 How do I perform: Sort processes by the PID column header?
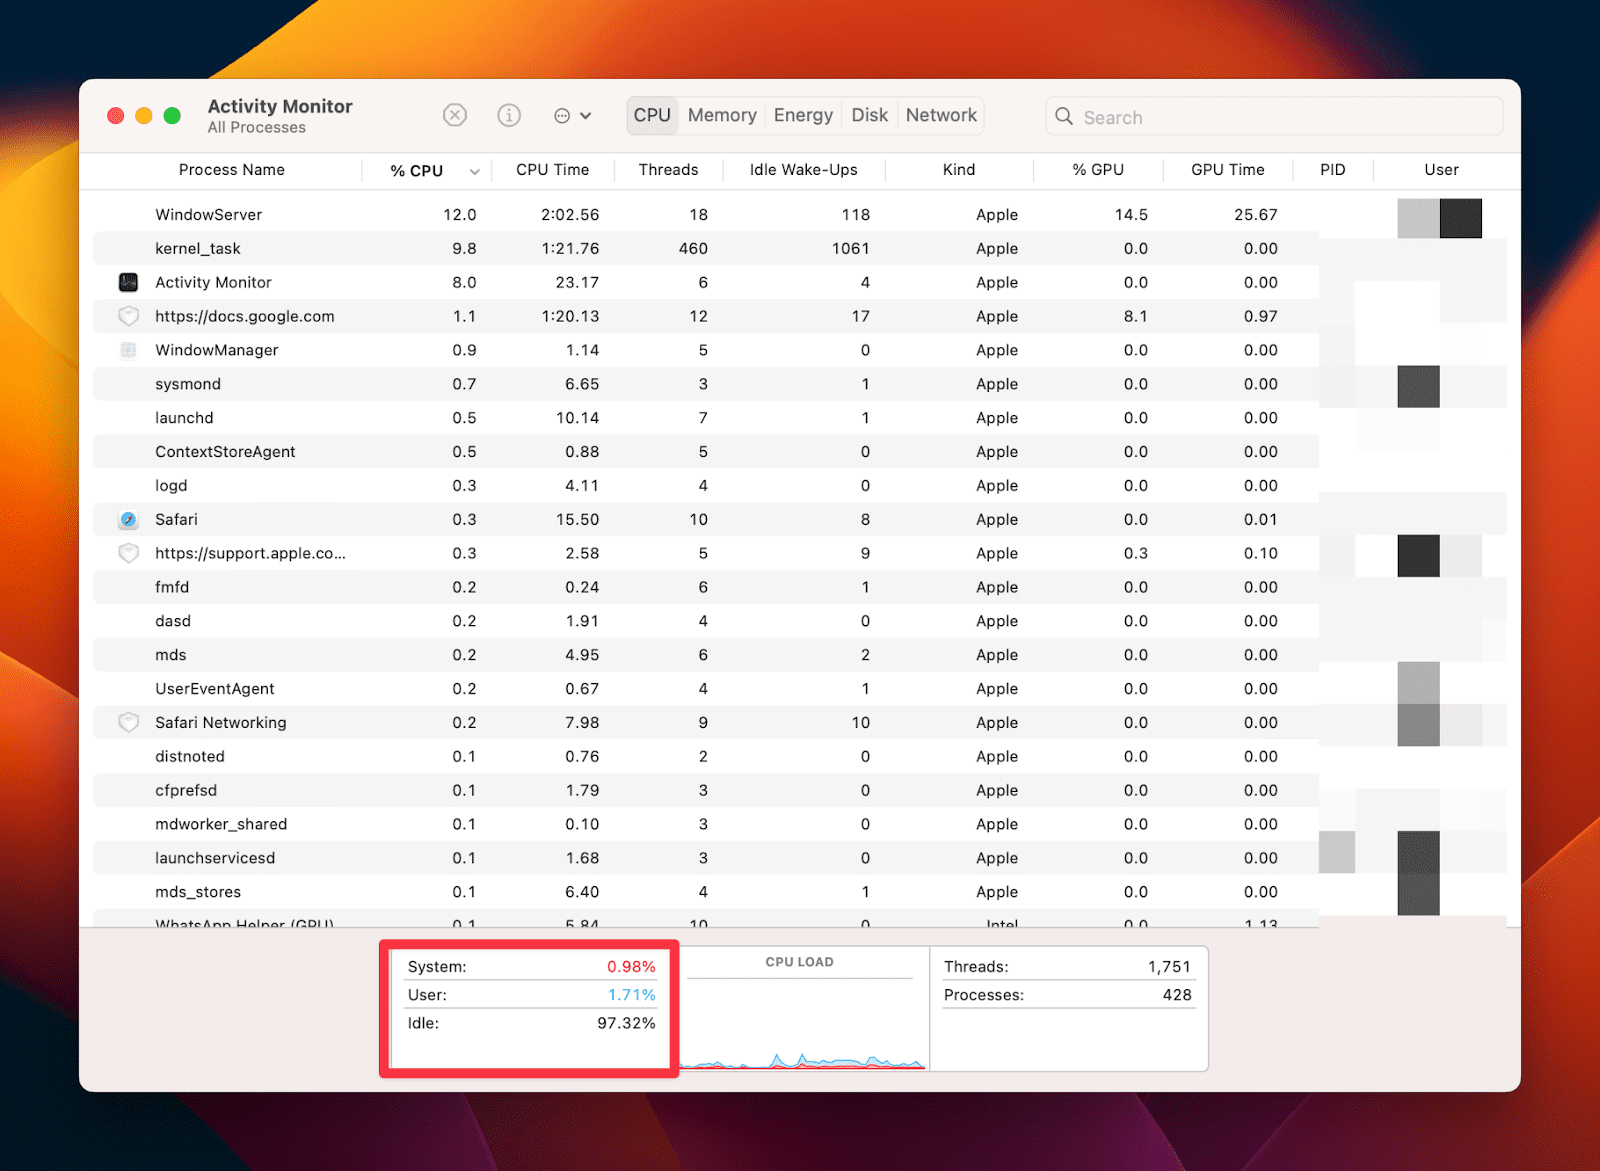click(1333, 170)
